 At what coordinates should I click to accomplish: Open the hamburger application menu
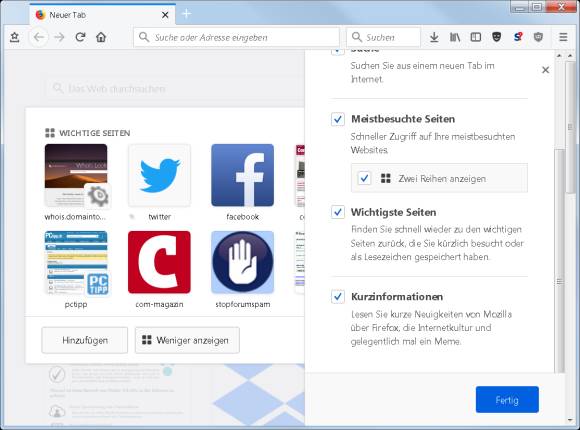point(563,37)
